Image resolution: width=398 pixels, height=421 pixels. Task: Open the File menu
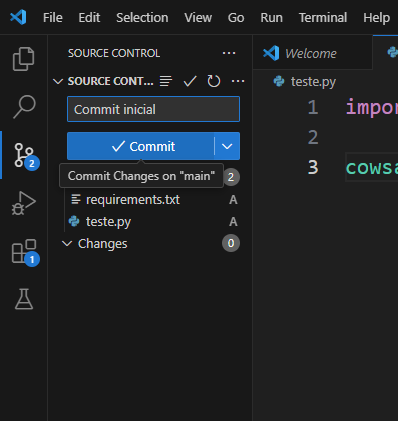(x=53, y=17)
